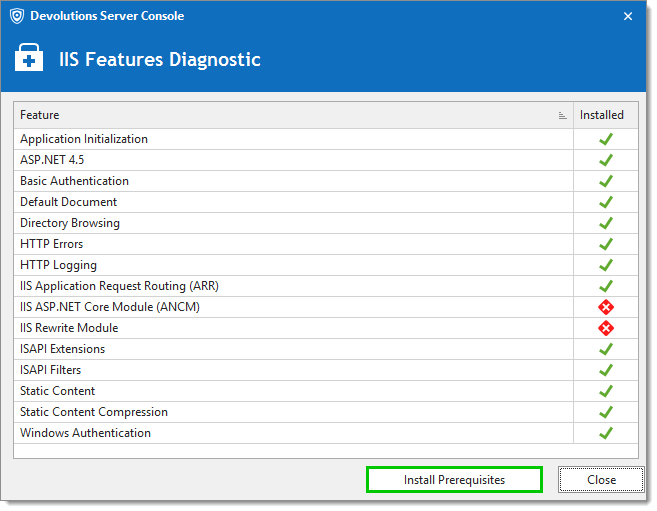Click the green check for Windows Authentication

tap(606, 433)
